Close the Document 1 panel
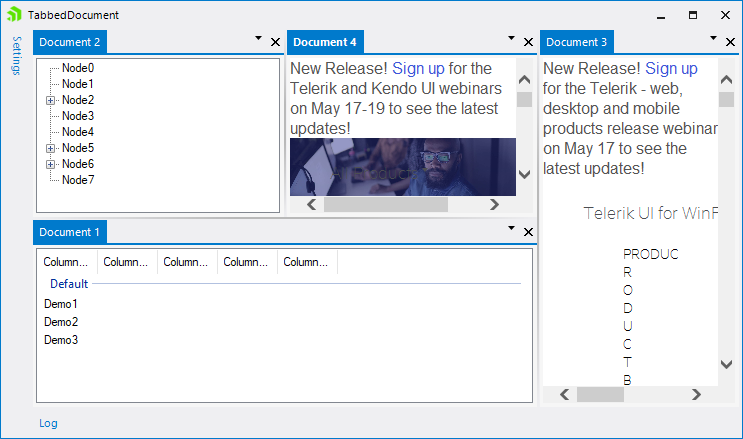 coord(528,233)
